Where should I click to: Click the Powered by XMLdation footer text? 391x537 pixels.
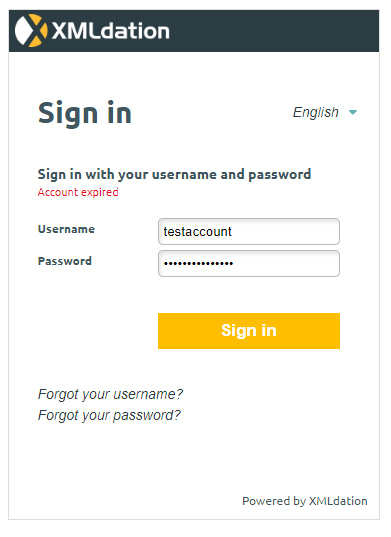[305, 501]
